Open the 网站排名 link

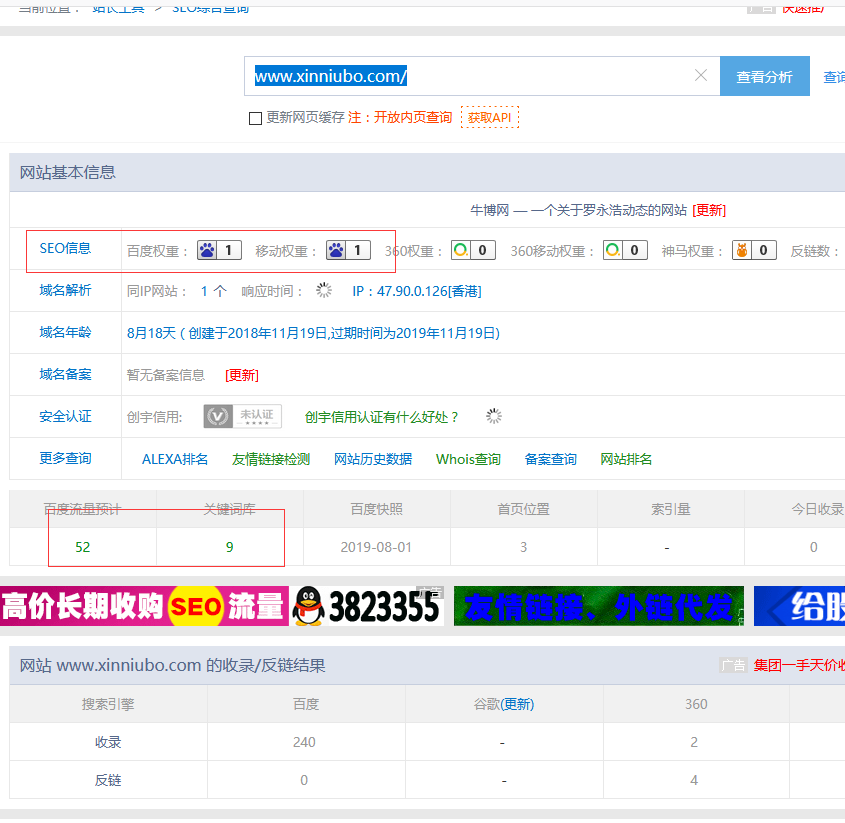[626, 459]
